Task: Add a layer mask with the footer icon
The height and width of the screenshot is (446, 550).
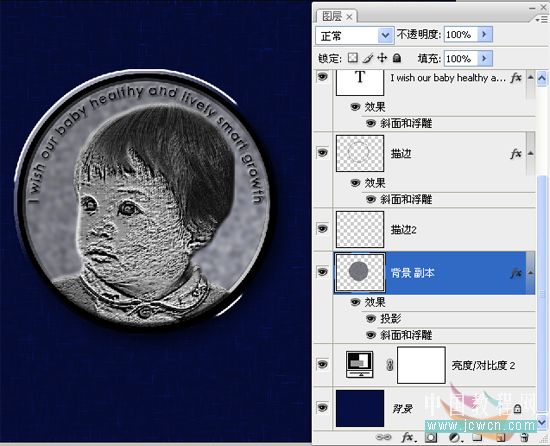Action: point(431,437)
